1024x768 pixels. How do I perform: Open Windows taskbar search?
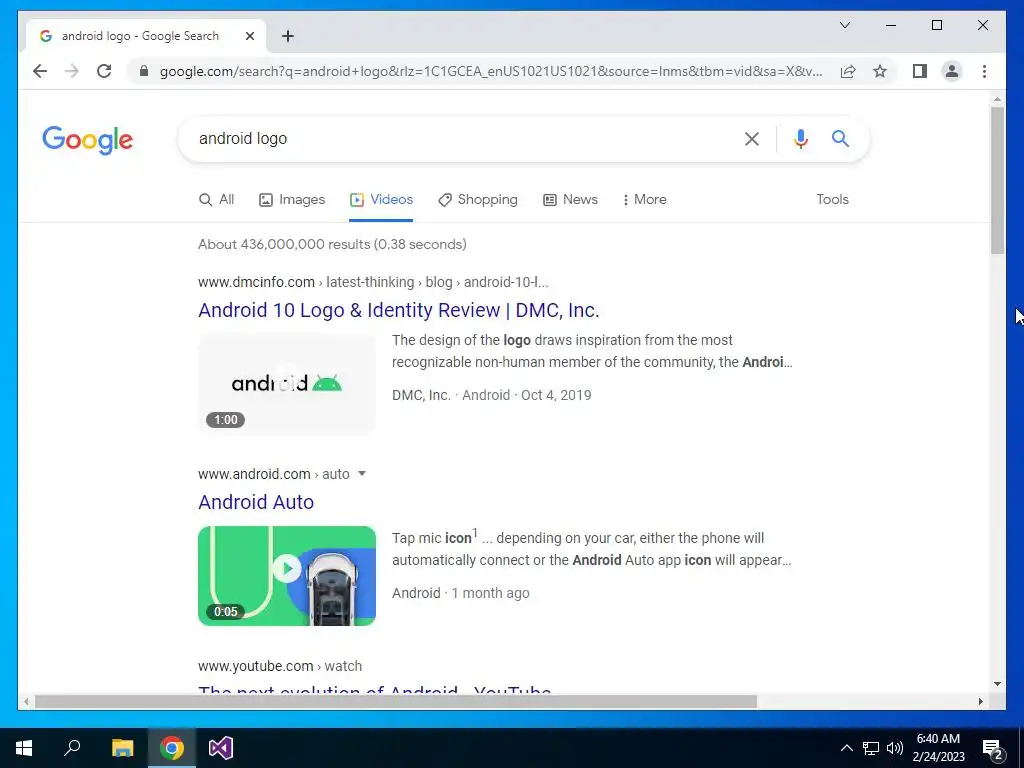(72, 748)
